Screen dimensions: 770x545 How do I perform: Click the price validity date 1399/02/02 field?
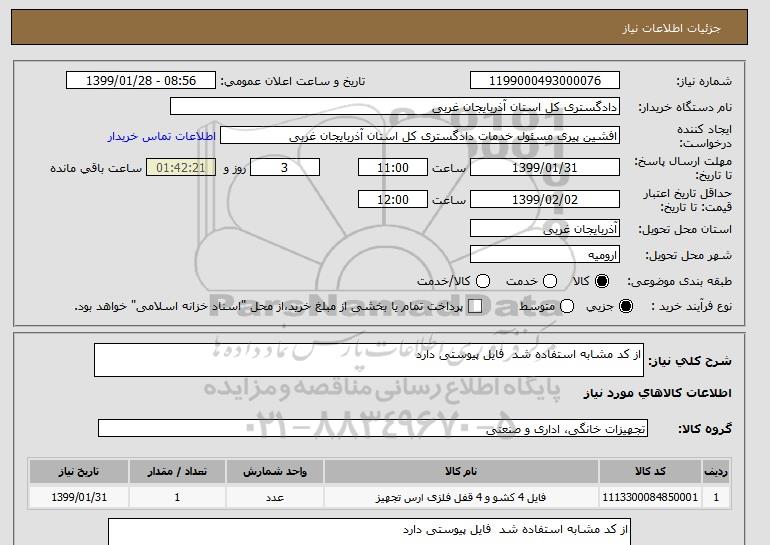pos(545,199)
